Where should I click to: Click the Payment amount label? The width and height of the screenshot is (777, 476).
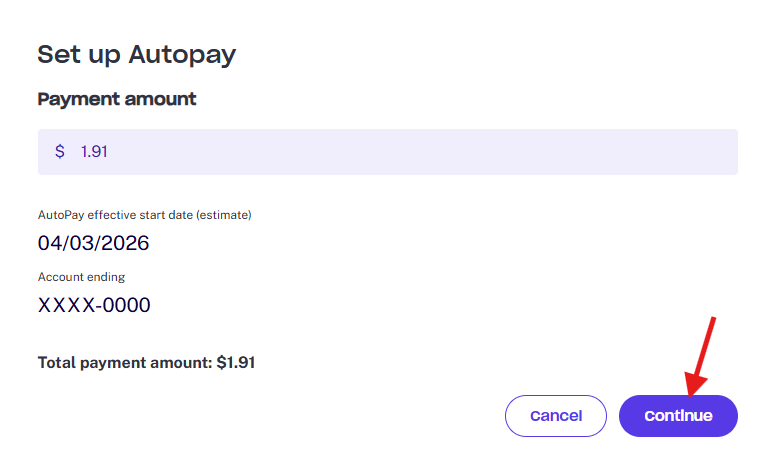click(117, 99)
